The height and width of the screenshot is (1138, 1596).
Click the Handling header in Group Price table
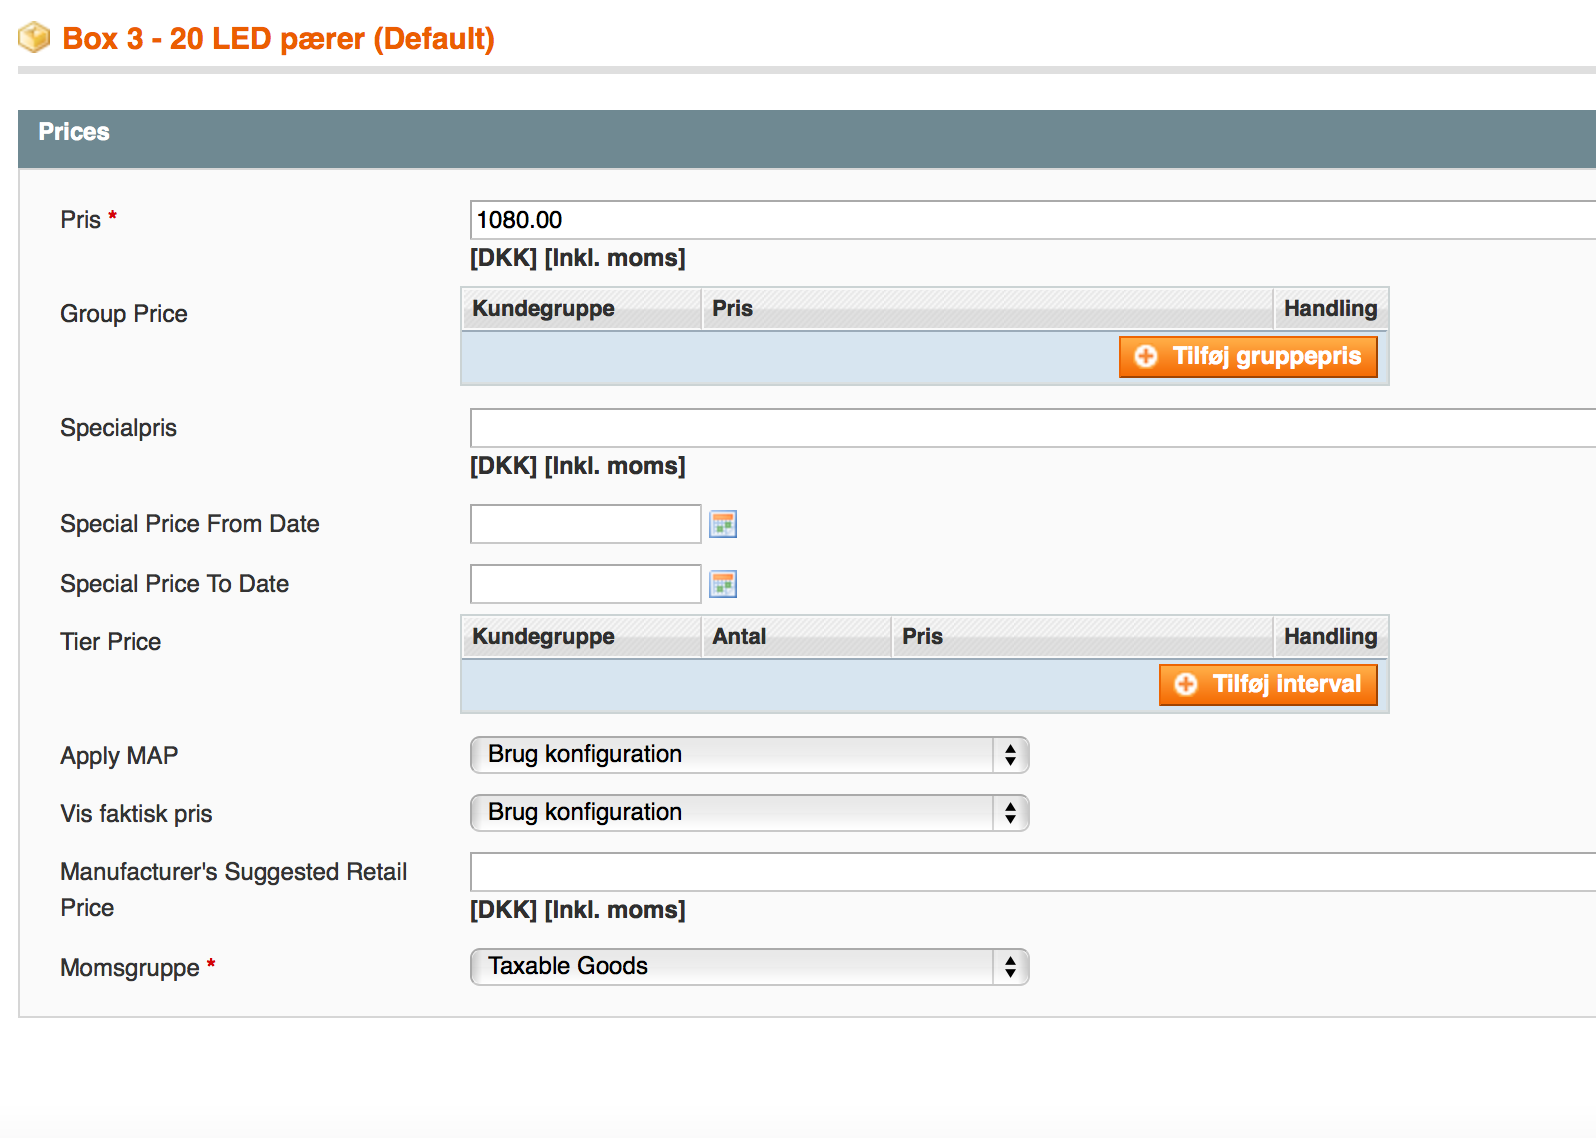click(x=1330, y=309)
